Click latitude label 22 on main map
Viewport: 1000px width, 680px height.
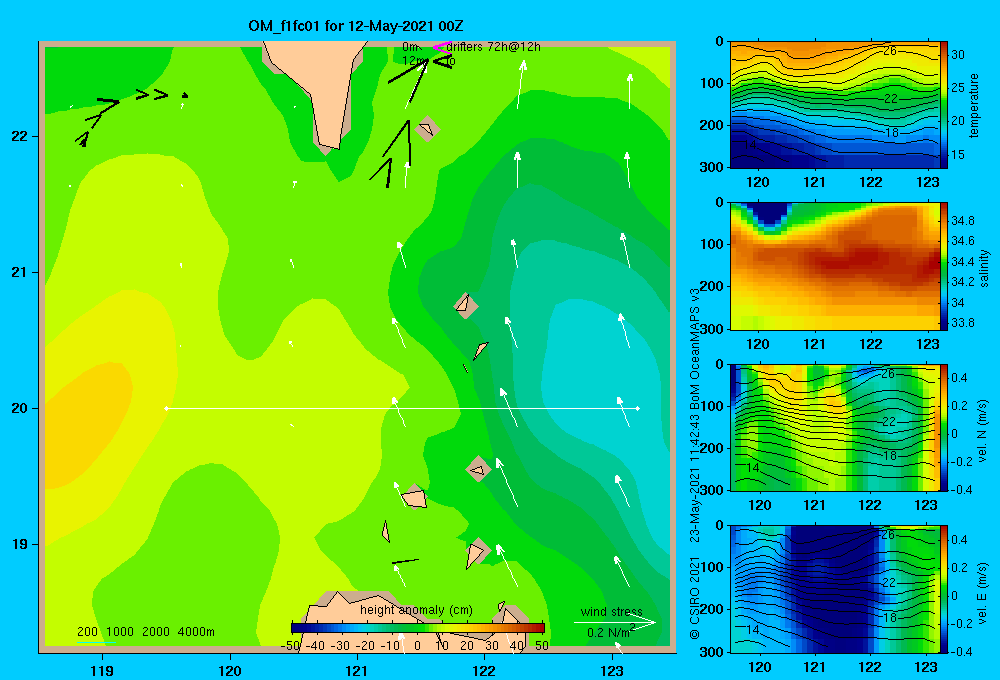(x=19, y=136)
